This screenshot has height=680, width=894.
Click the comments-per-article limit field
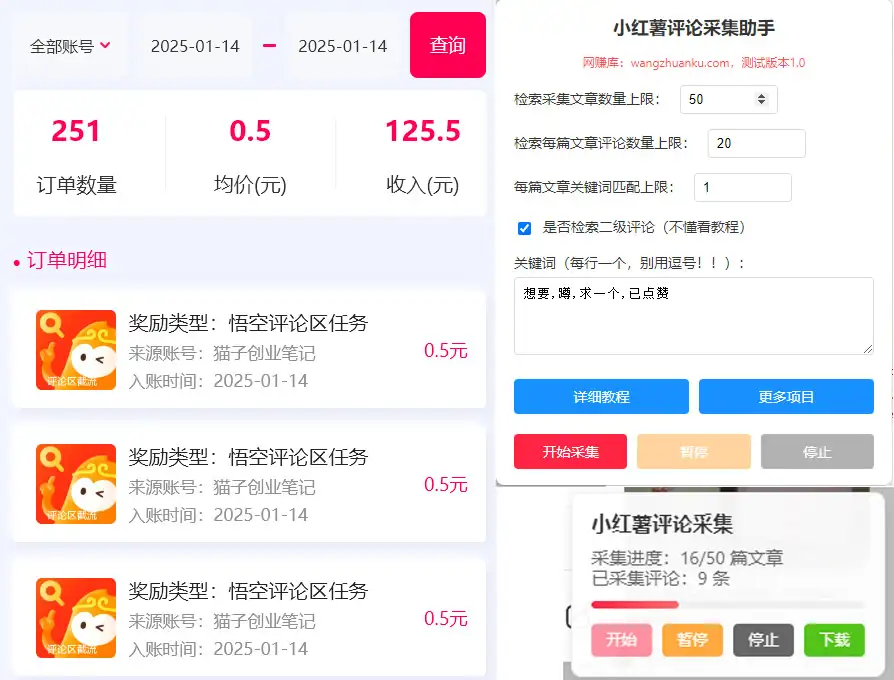[x=756, y=143]
